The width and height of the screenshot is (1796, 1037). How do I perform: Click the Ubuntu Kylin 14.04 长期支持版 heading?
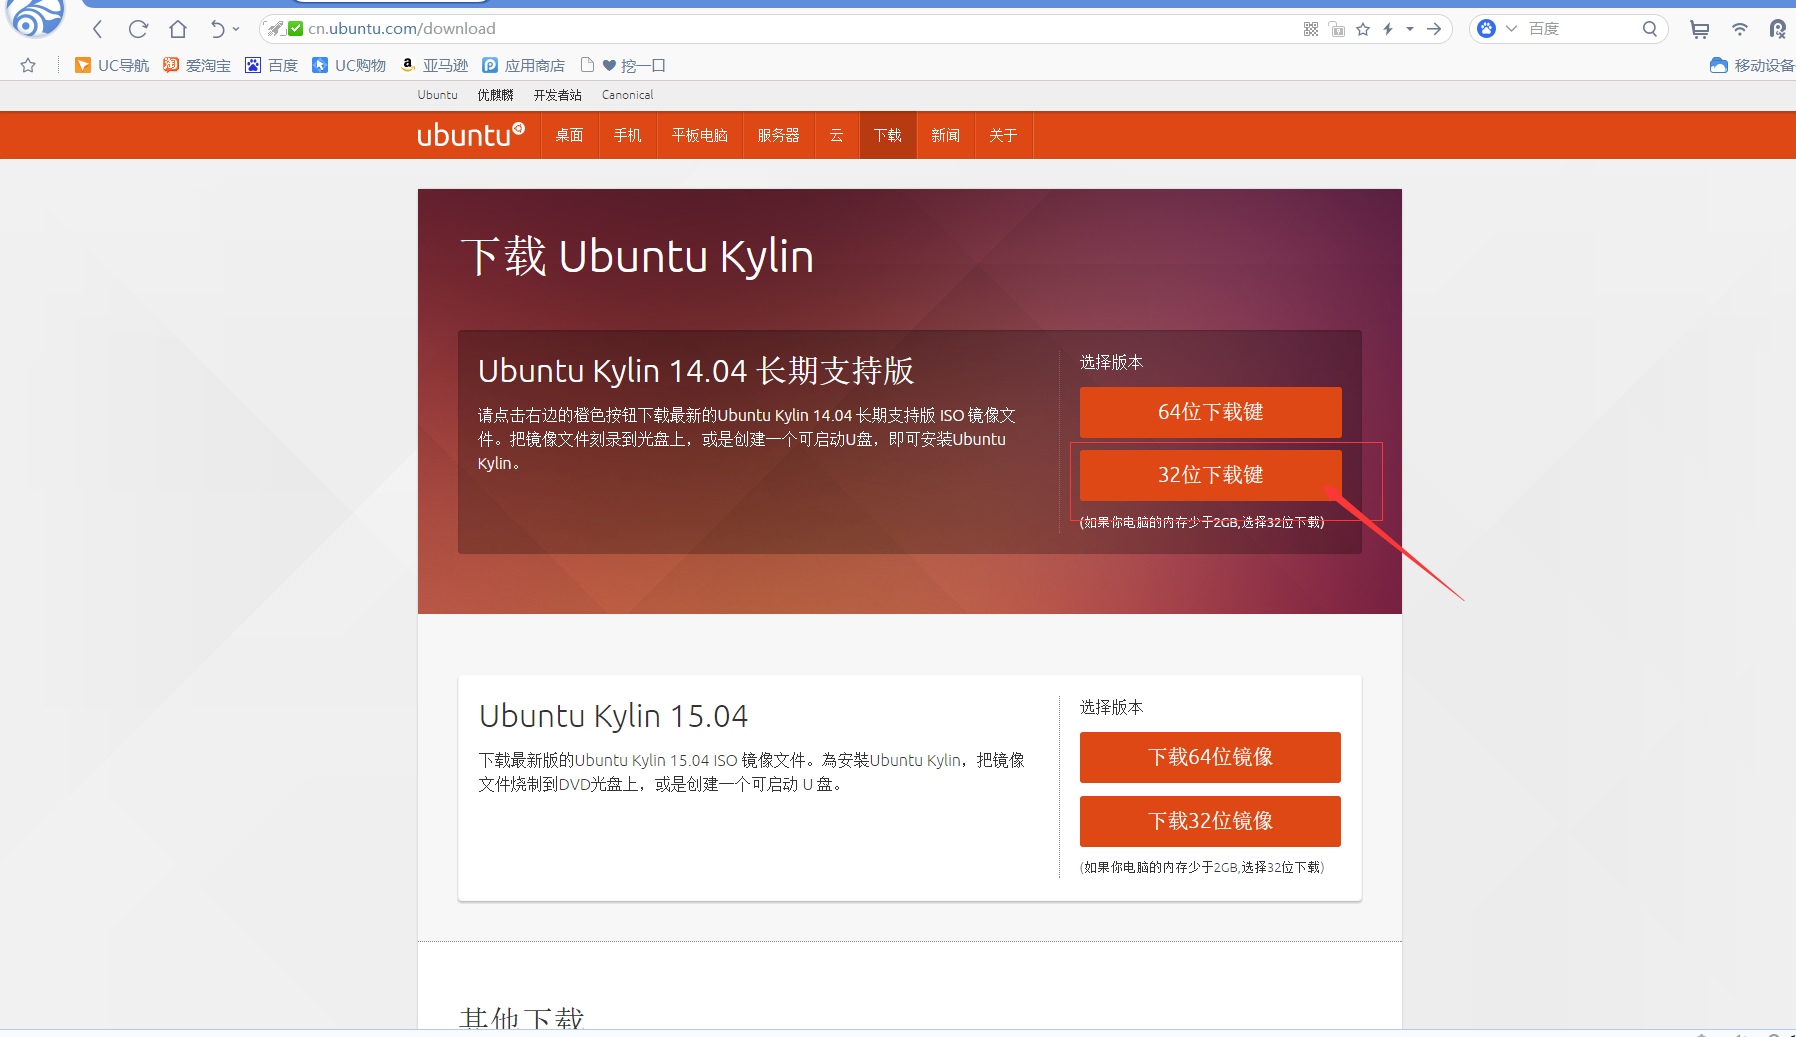696,371
